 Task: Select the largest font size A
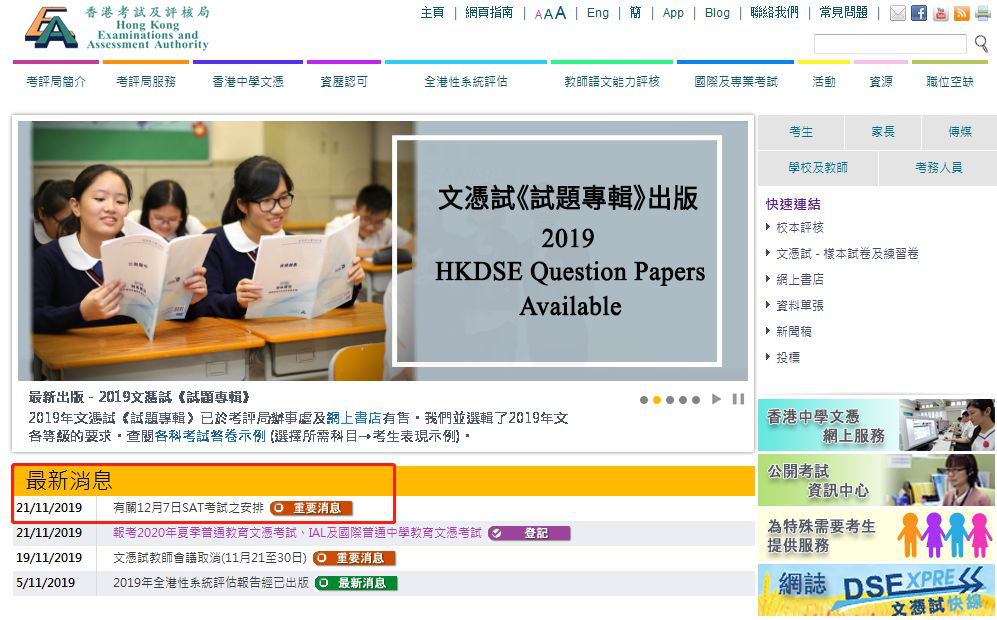560,13
